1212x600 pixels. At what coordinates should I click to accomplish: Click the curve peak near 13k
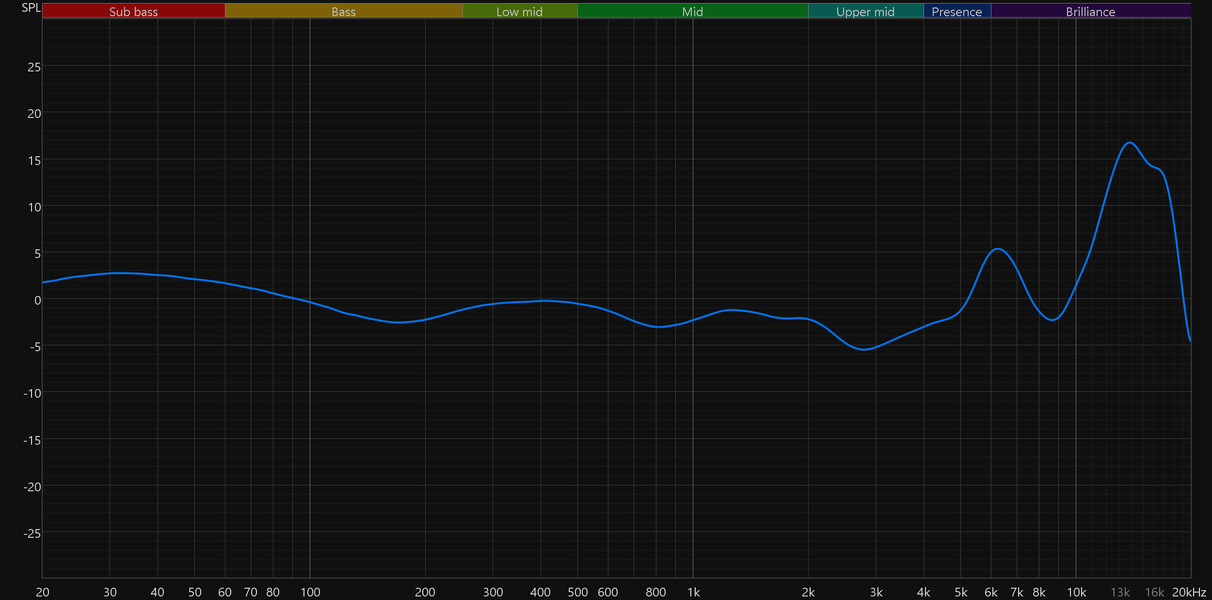1129,143
